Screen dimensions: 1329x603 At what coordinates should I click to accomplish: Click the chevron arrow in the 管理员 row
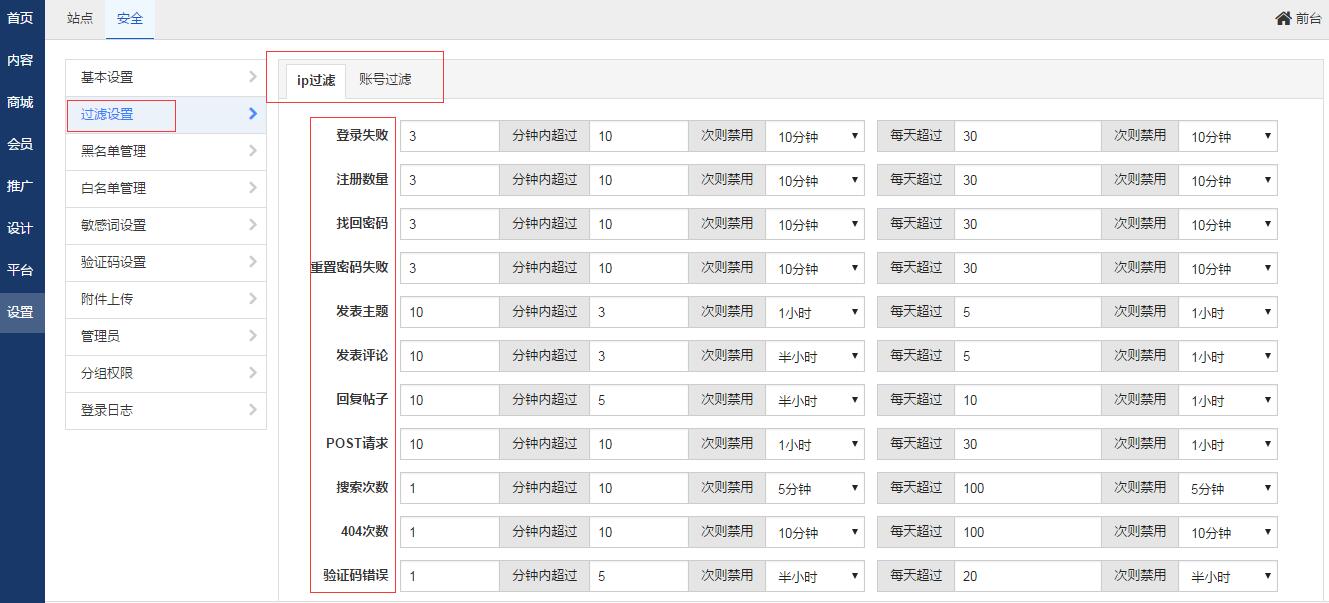252,336
